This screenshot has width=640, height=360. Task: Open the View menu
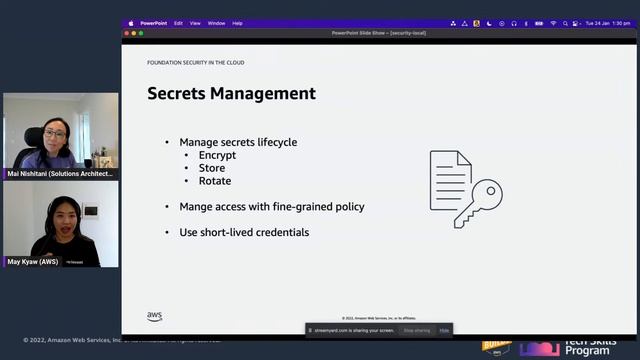click(x=195, y=24)
